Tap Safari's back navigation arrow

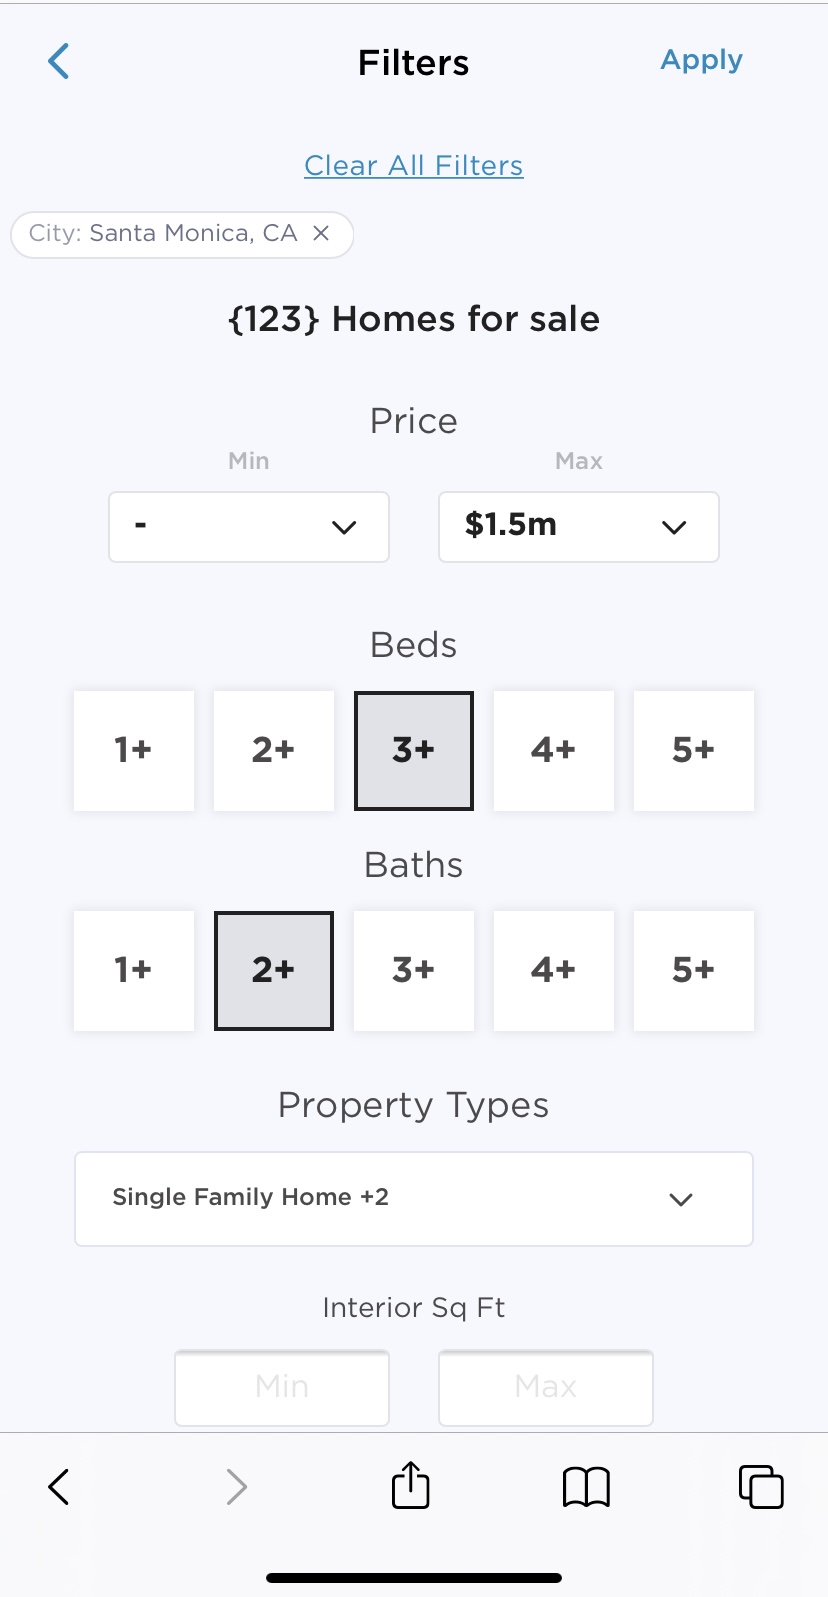point(59,1487)
